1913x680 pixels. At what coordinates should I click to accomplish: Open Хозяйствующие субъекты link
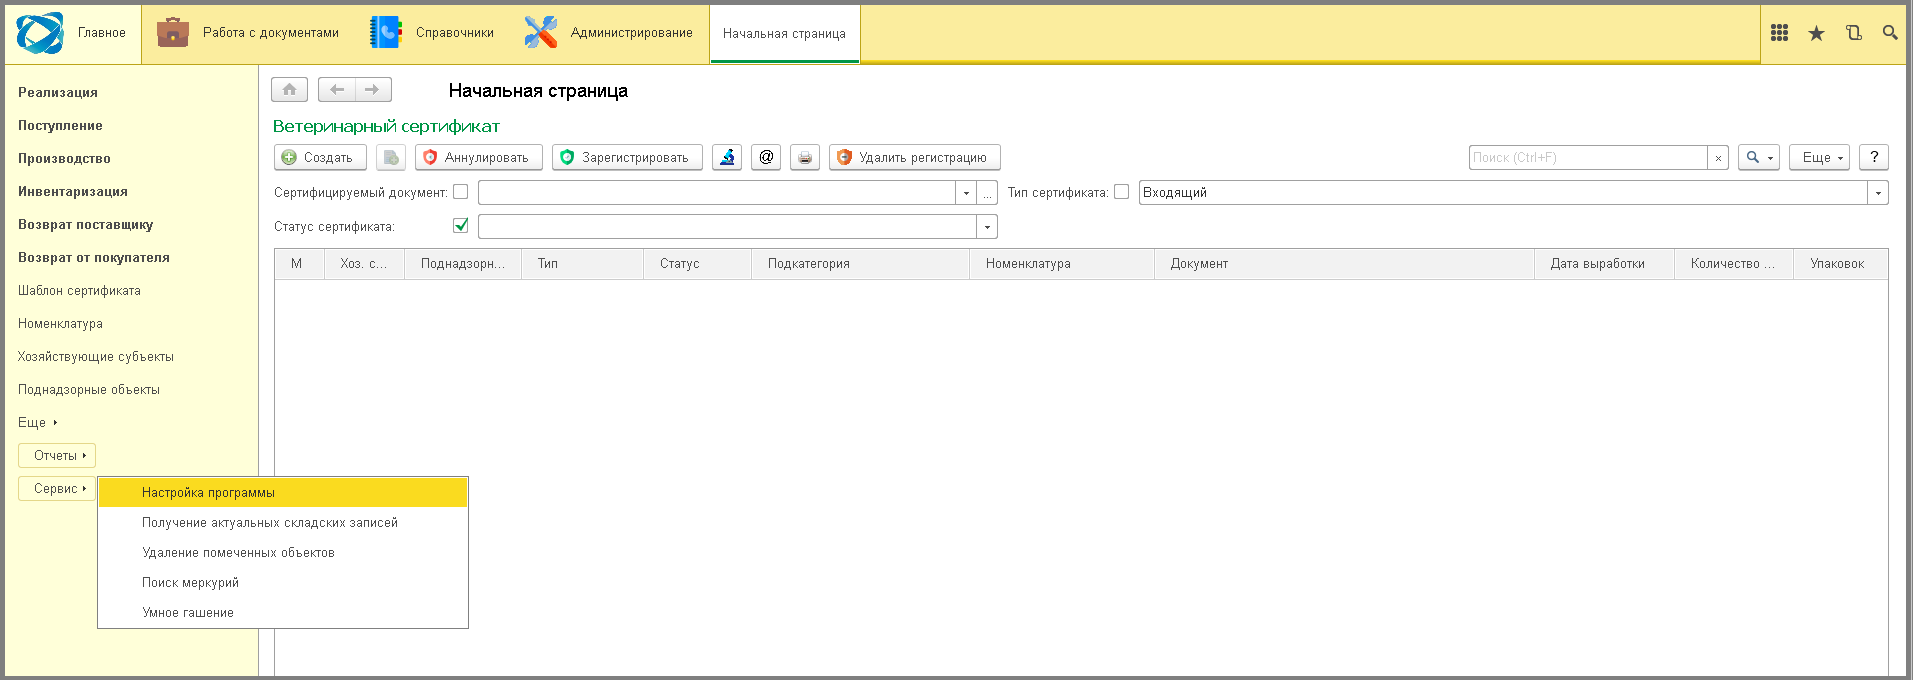(x=96, y=356)
